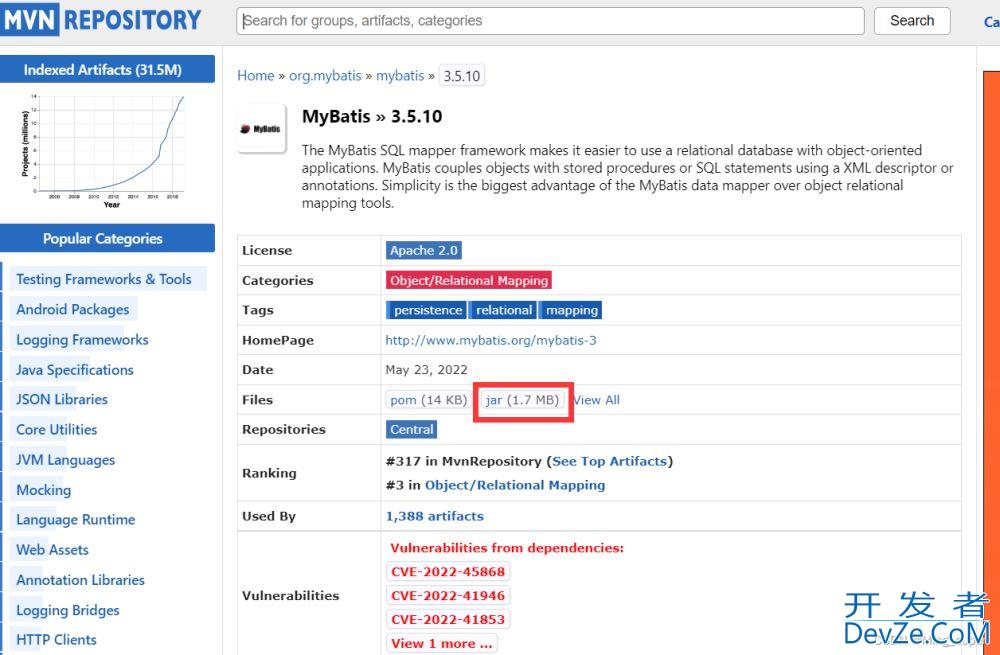This screenshot has height=655, width=1000.
Task: Click the MyBatis artifact logo thumbnail
Action: pyautogui.click(x=261, y=129)
